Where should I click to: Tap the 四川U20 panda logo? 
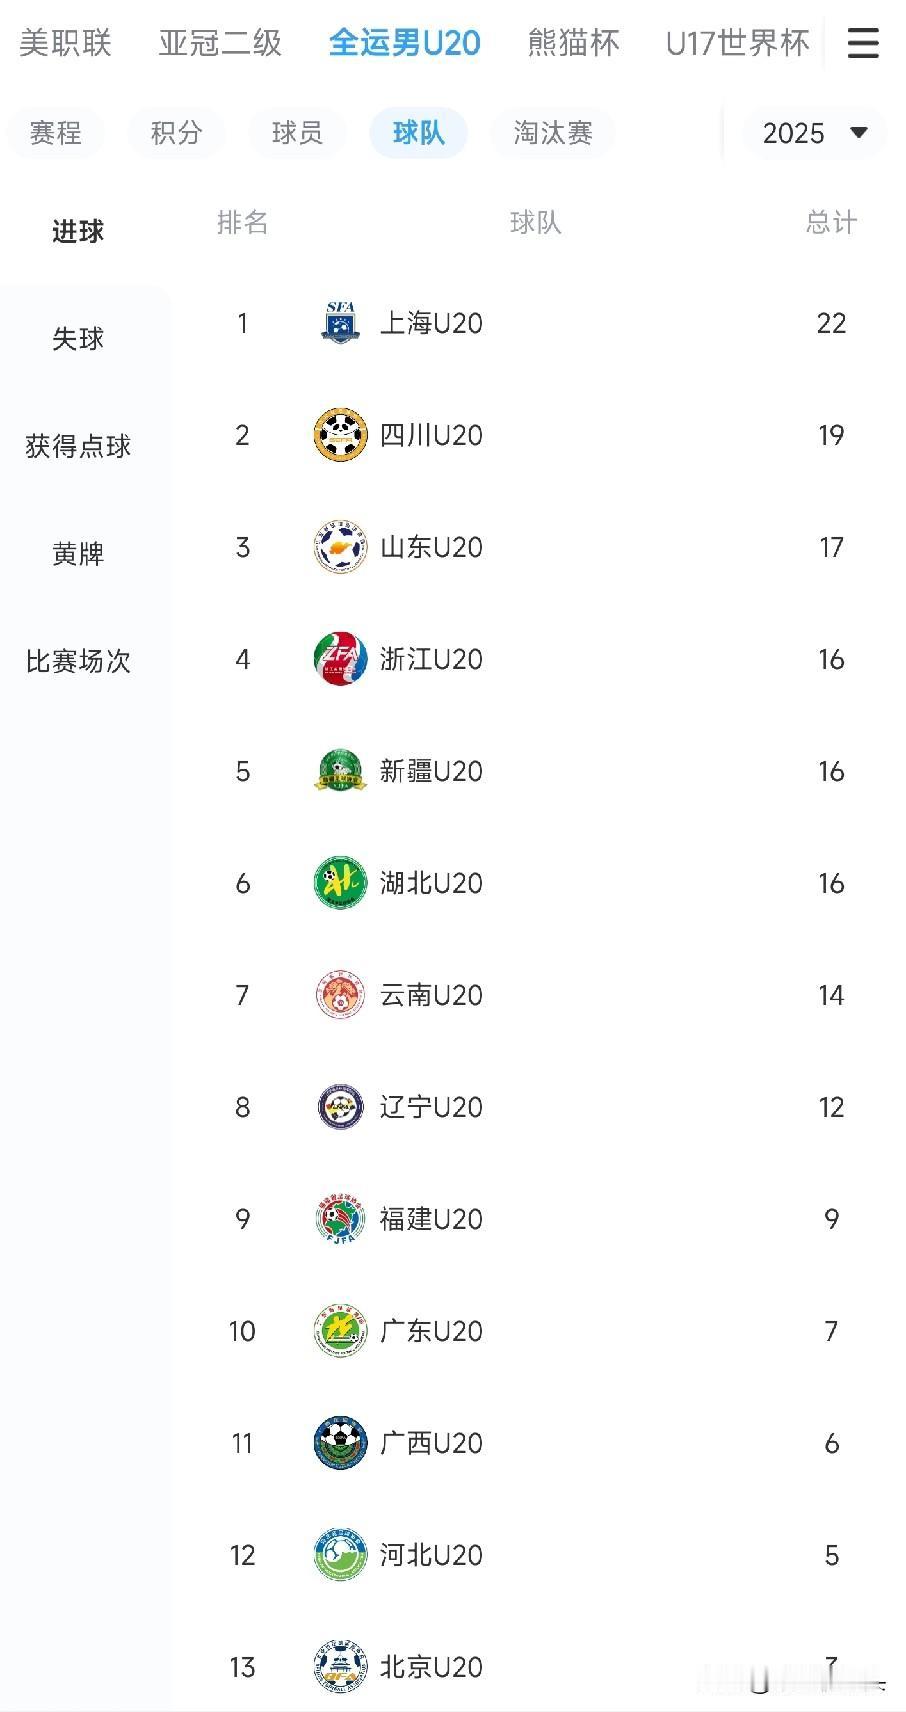point(340,435)
